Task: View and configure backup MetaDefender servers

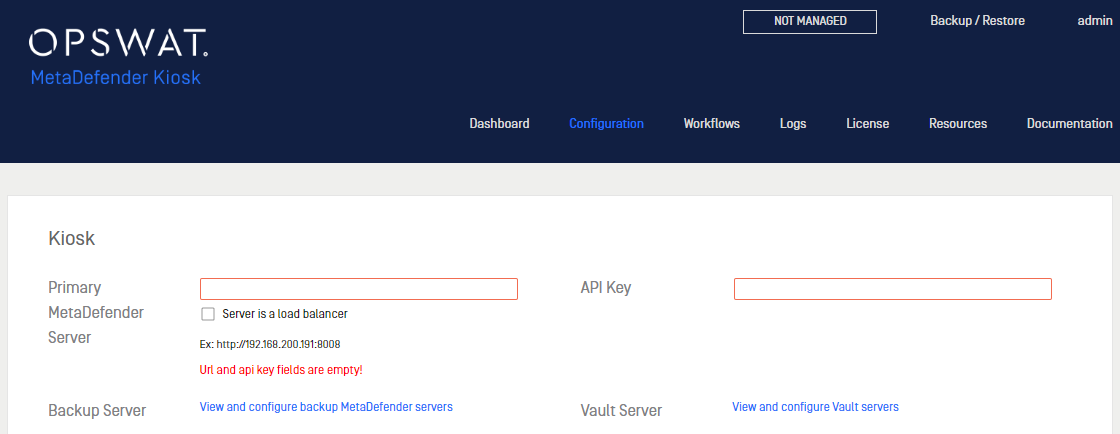Action: [x=326, y=407]
